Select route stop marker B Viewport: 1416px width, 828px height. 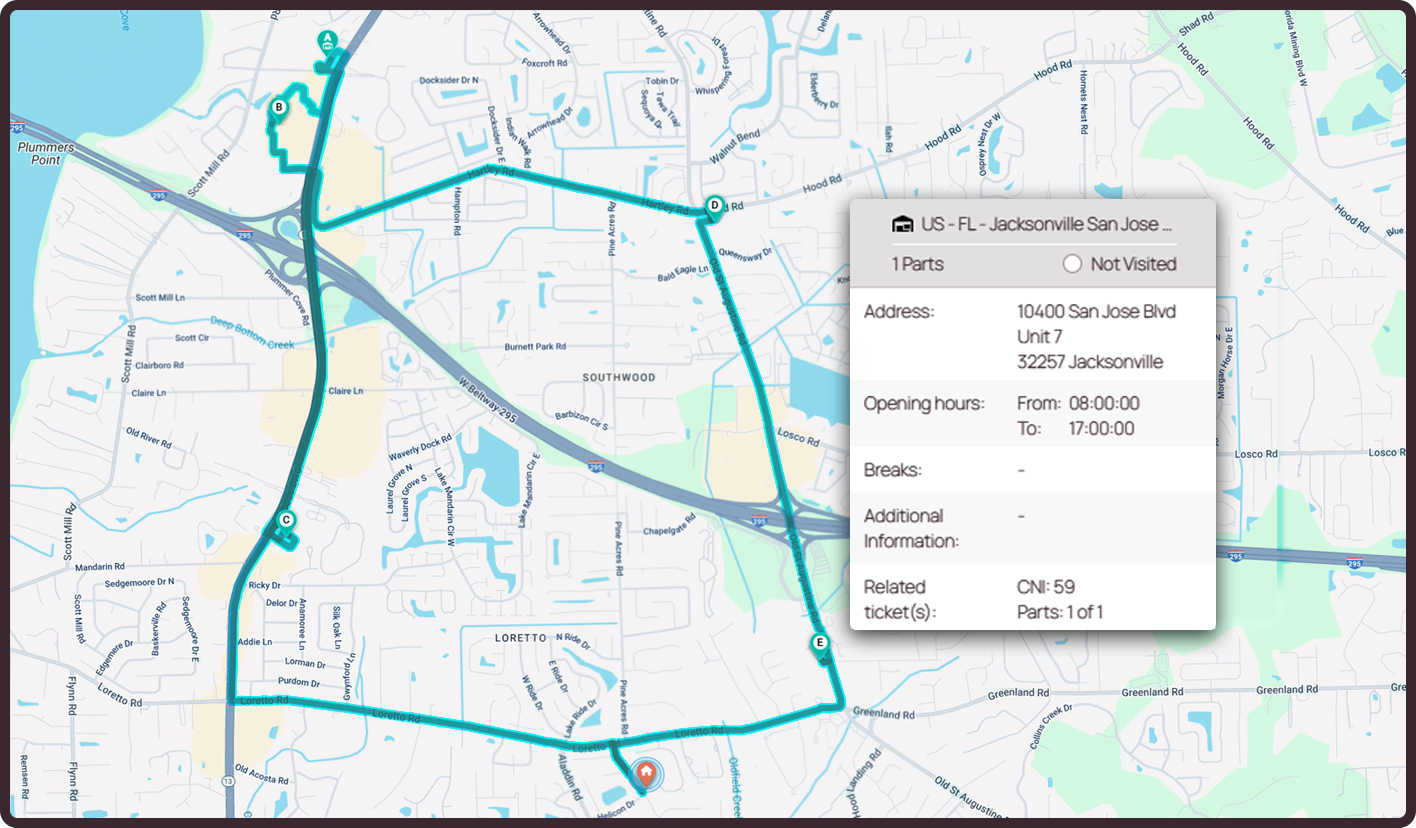coord(279,107)
